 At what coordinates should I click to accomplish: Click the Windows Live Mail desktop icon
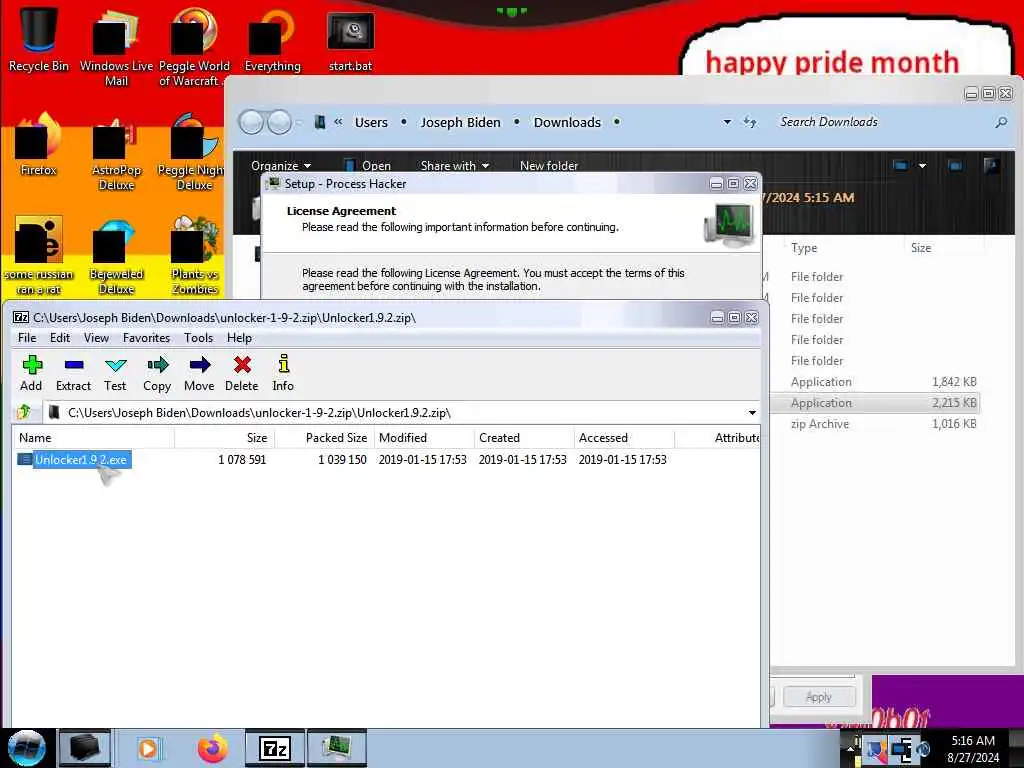pyautogui.click(x=116, y=47)
